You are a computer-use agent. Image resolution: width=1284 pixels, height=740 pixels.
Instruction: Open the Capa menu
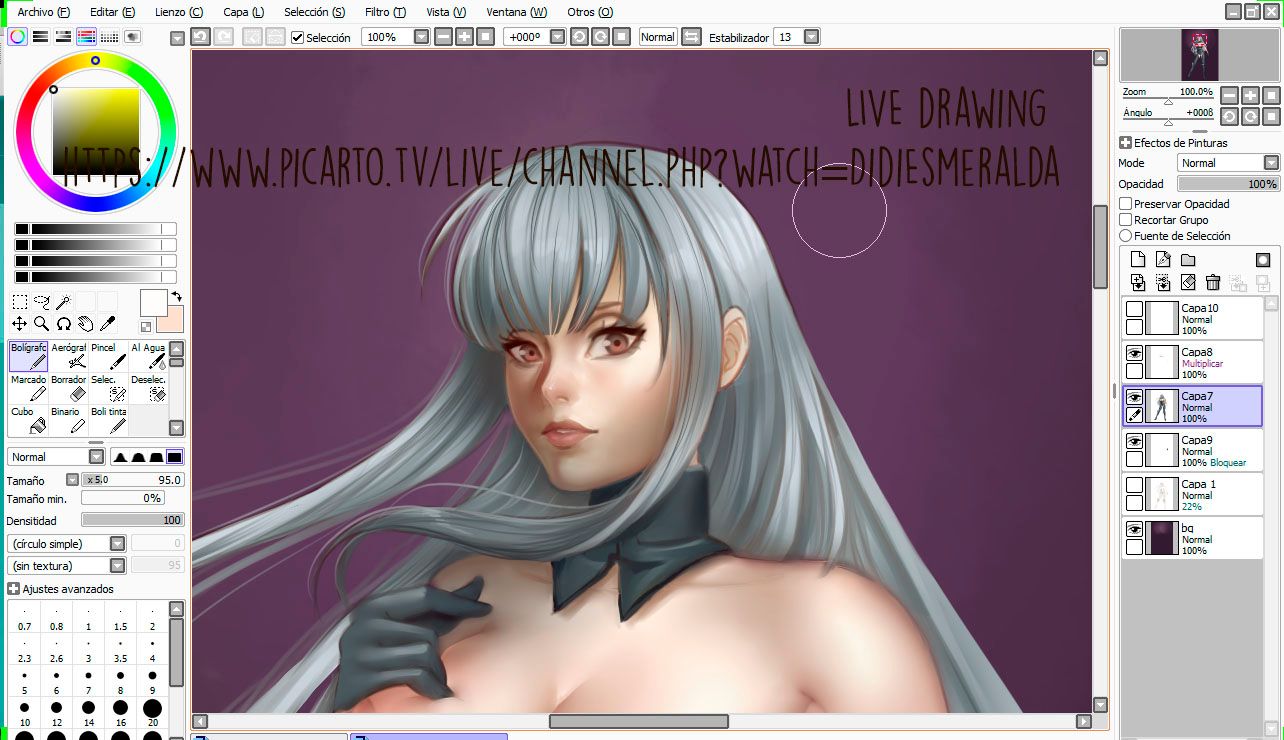[x=244, y=12]
